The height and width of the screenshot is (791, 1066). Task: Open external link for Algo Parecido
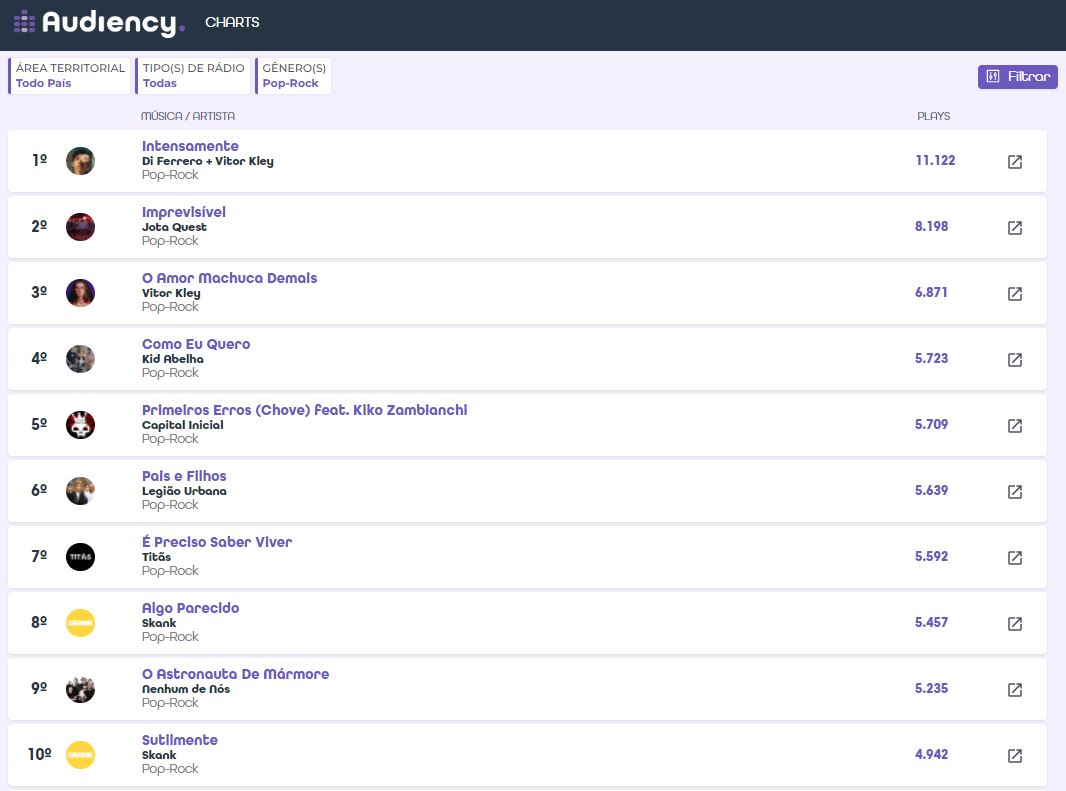(1014, 624)
